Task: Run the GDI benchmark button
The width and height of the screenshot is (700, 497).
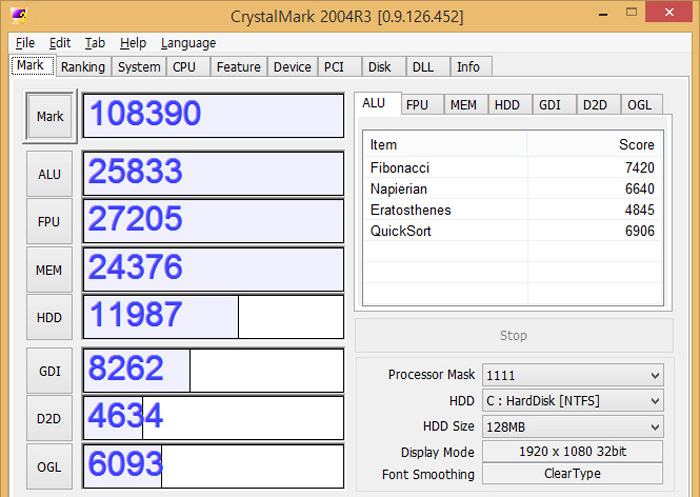Action: click(x=49, y=371)
